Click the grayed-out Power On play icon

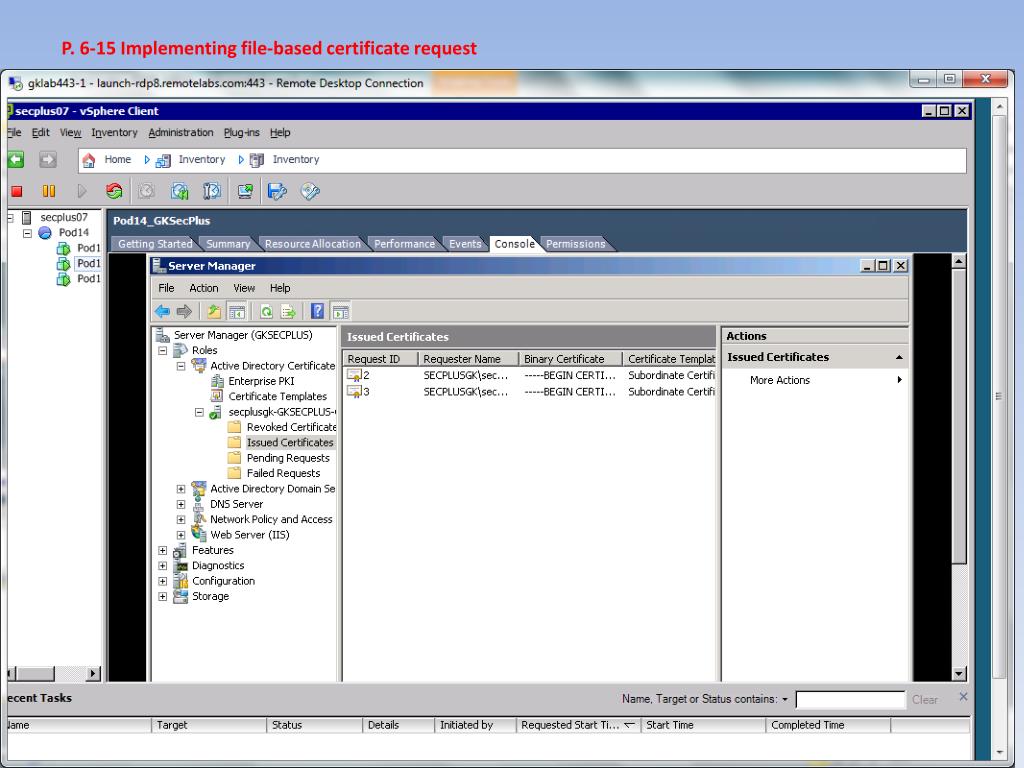[82, 191]
